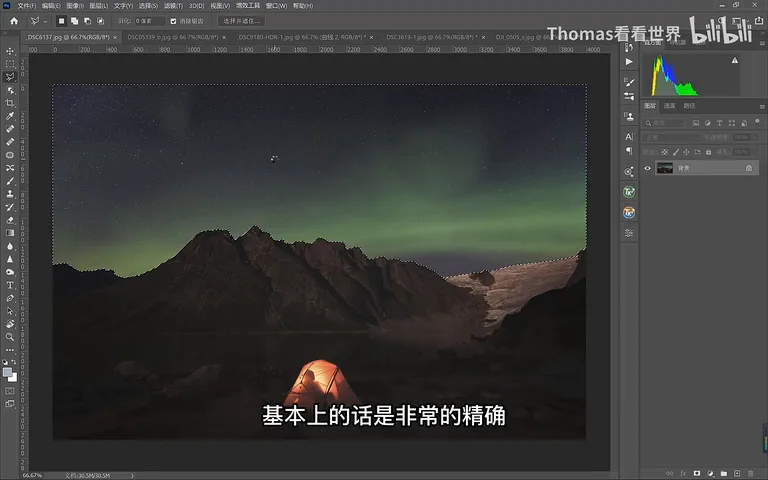Click the Home button in options bar
Viewport: 768px width, 480px height.
point(14,21)
